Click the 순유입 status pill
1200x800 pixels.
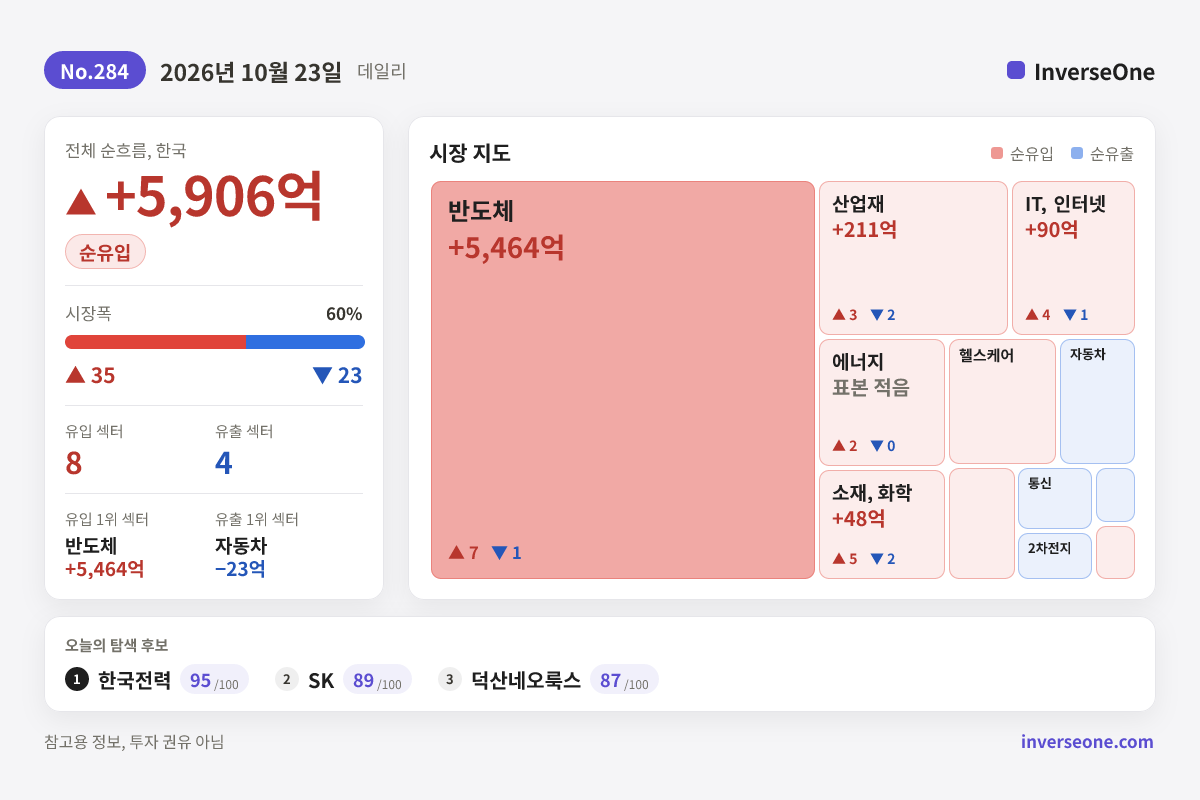coord(105,252)
